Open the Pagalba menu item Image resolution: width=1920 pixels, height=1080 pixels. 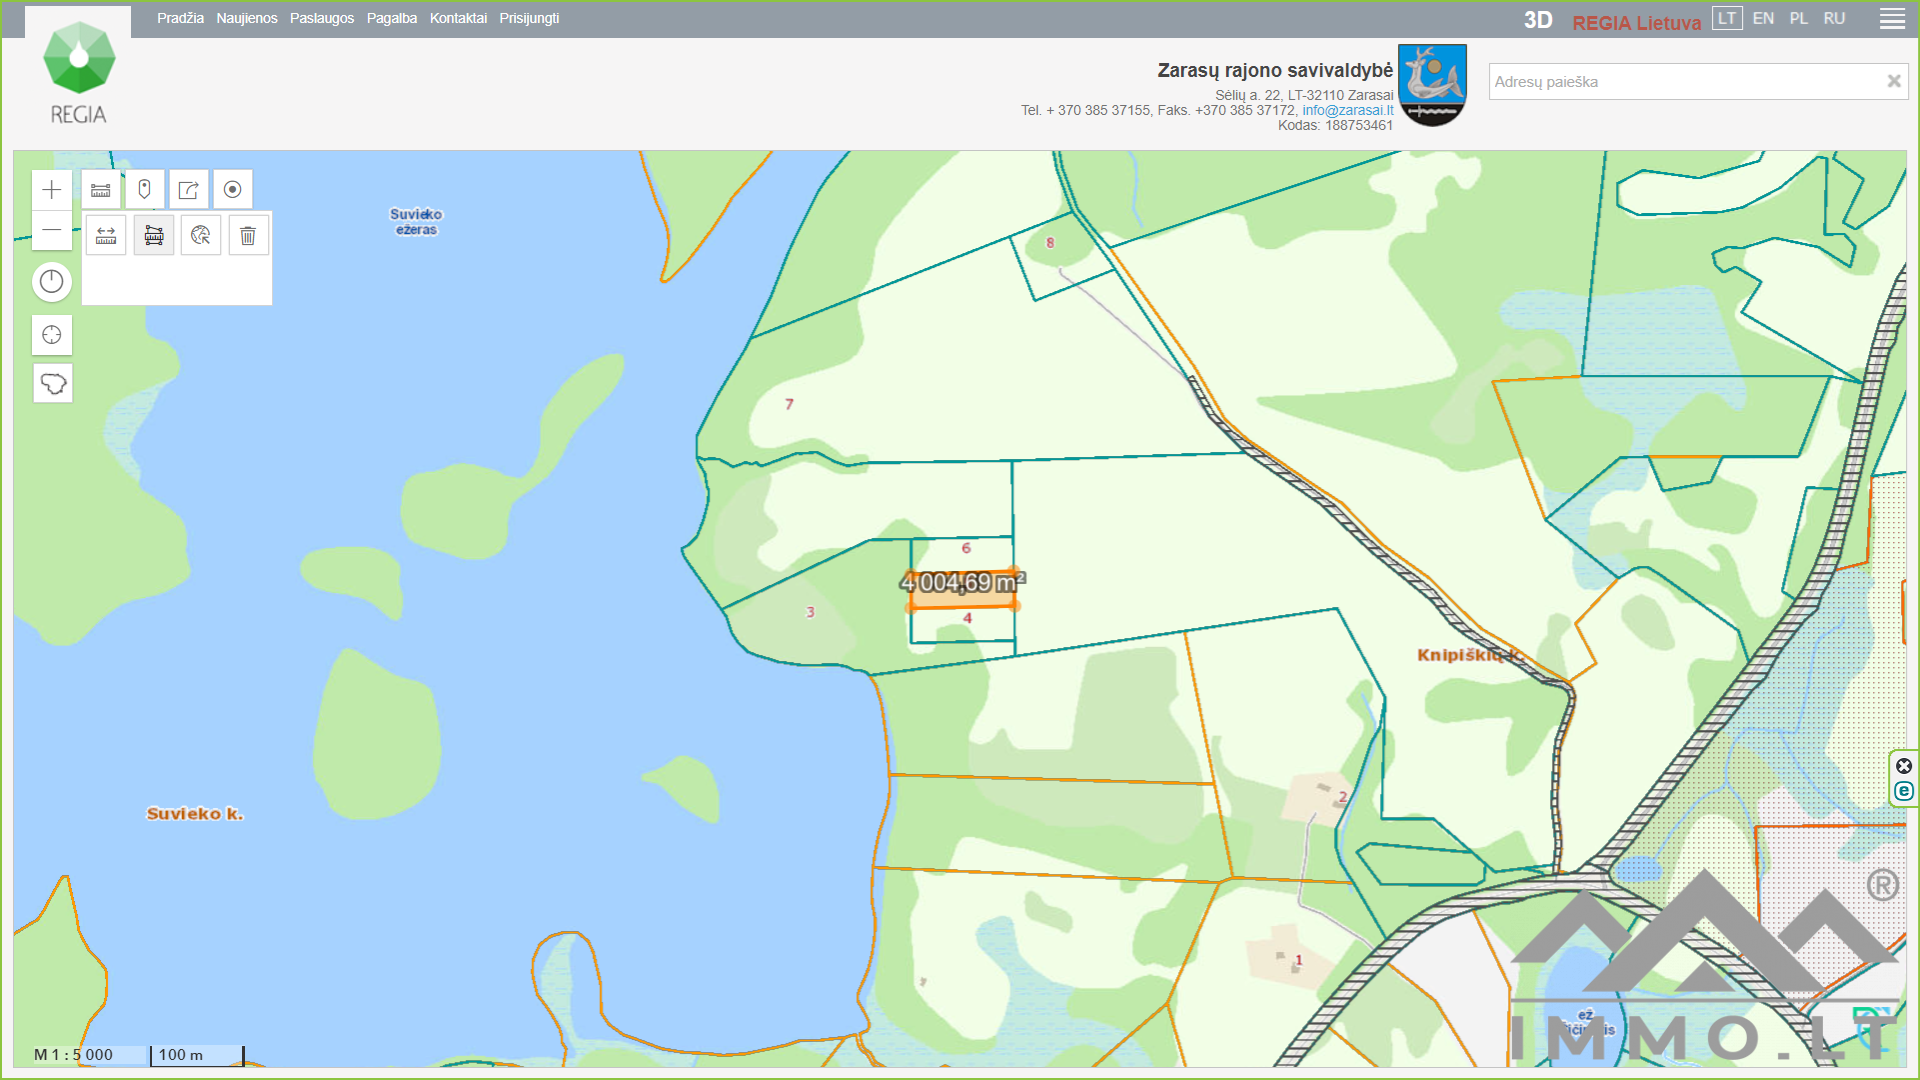(392, 18)
